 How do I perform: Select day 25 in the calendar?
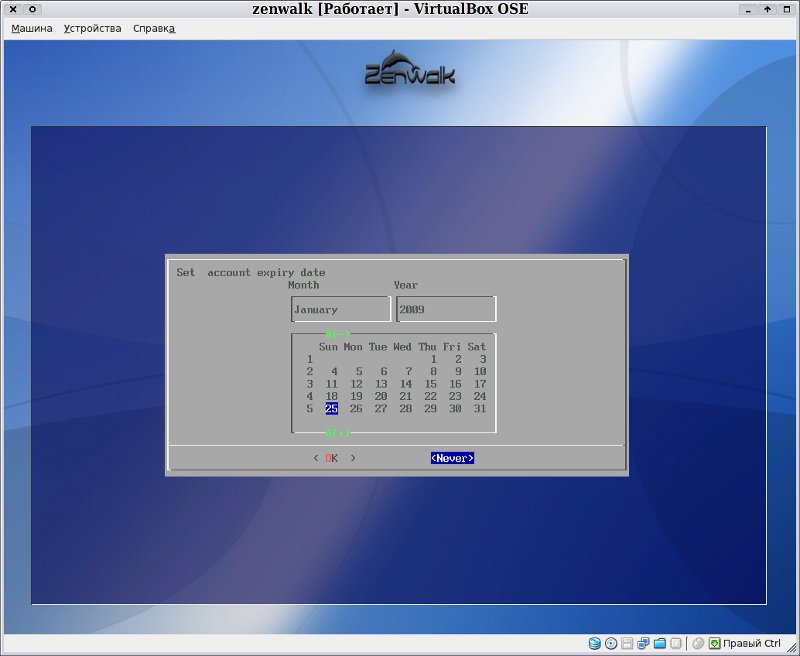332,409
